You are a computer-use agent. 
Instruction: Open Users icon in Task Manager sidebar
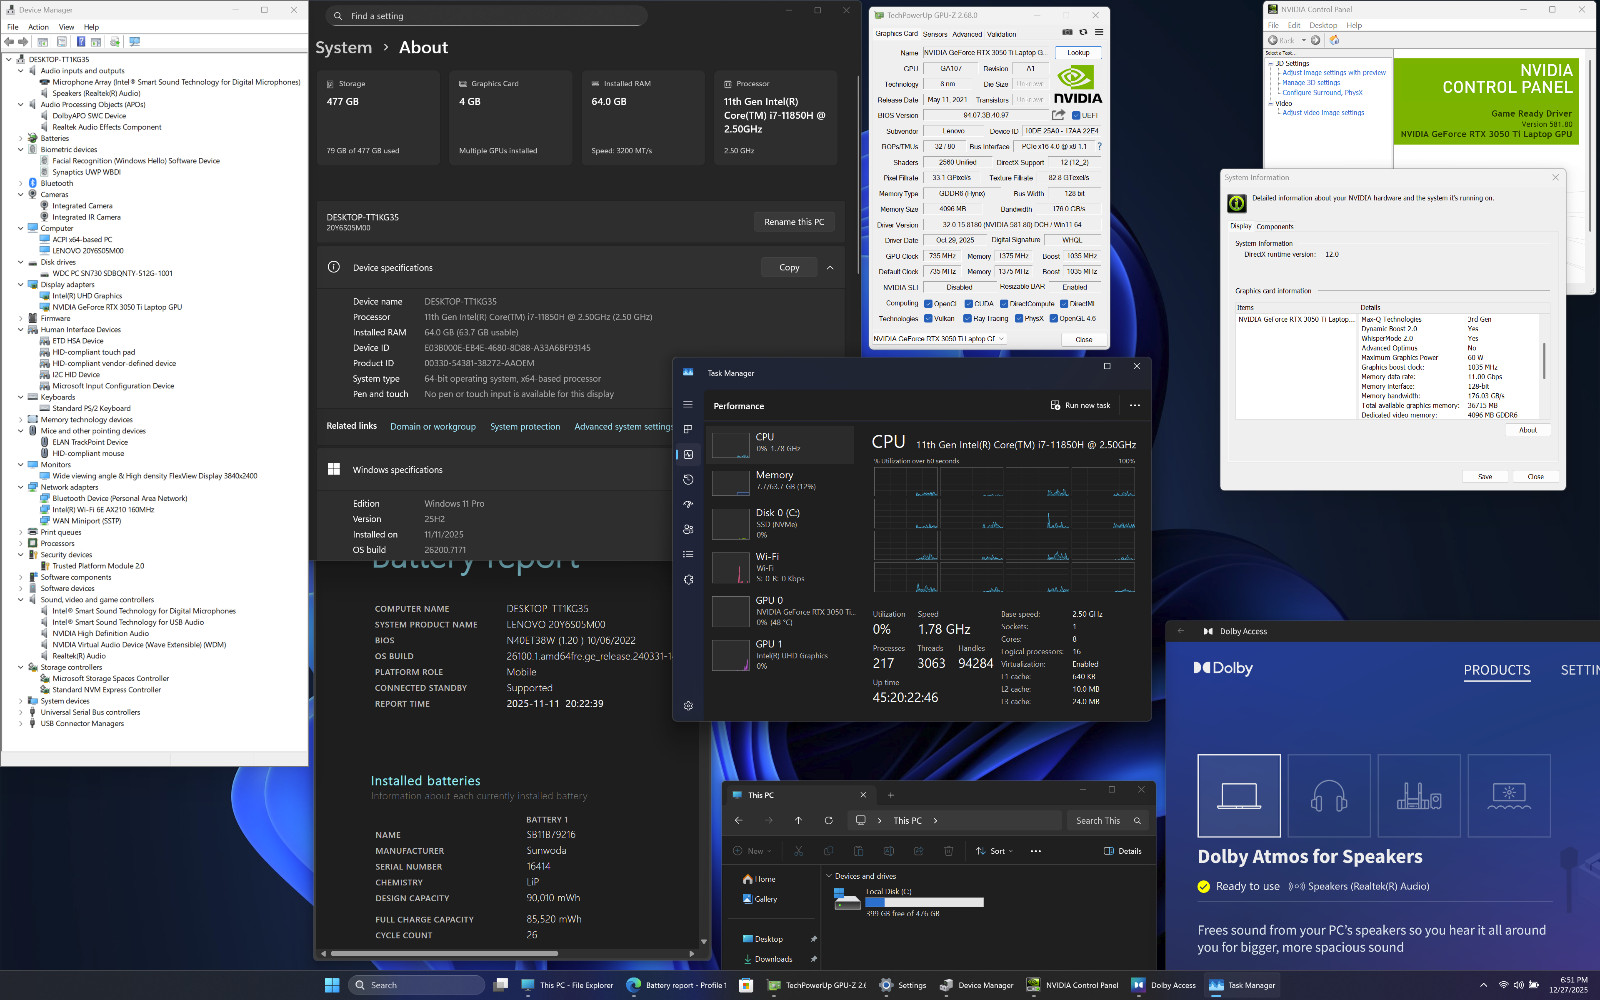[688, 530]
